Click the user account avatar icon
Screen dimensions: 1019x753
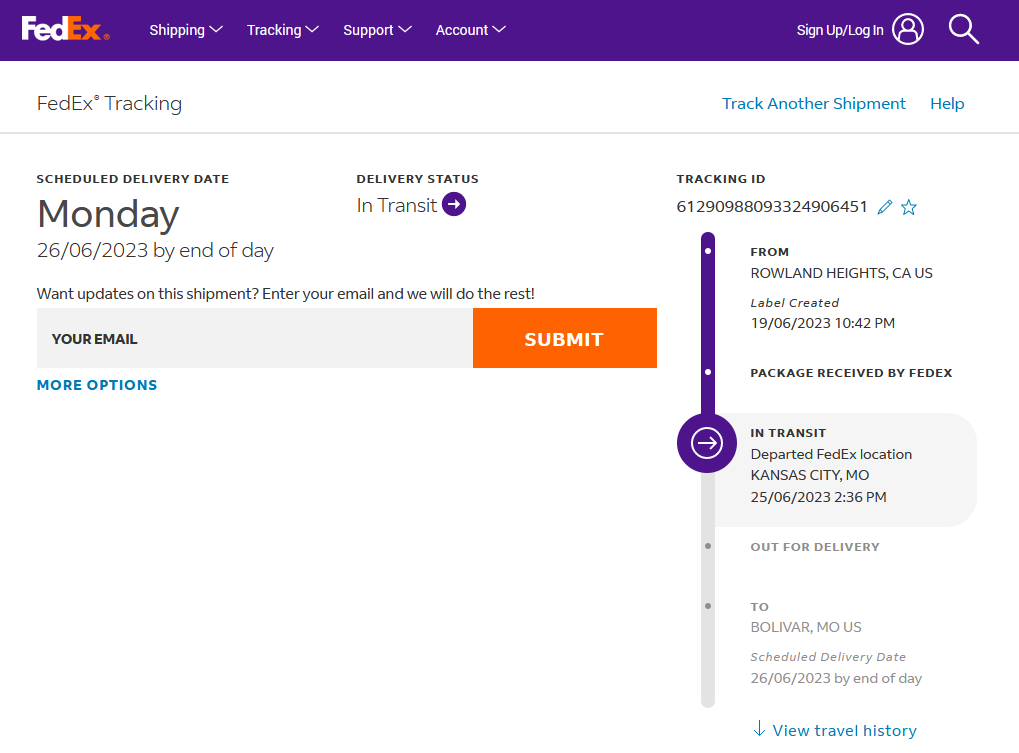(908, 30)
